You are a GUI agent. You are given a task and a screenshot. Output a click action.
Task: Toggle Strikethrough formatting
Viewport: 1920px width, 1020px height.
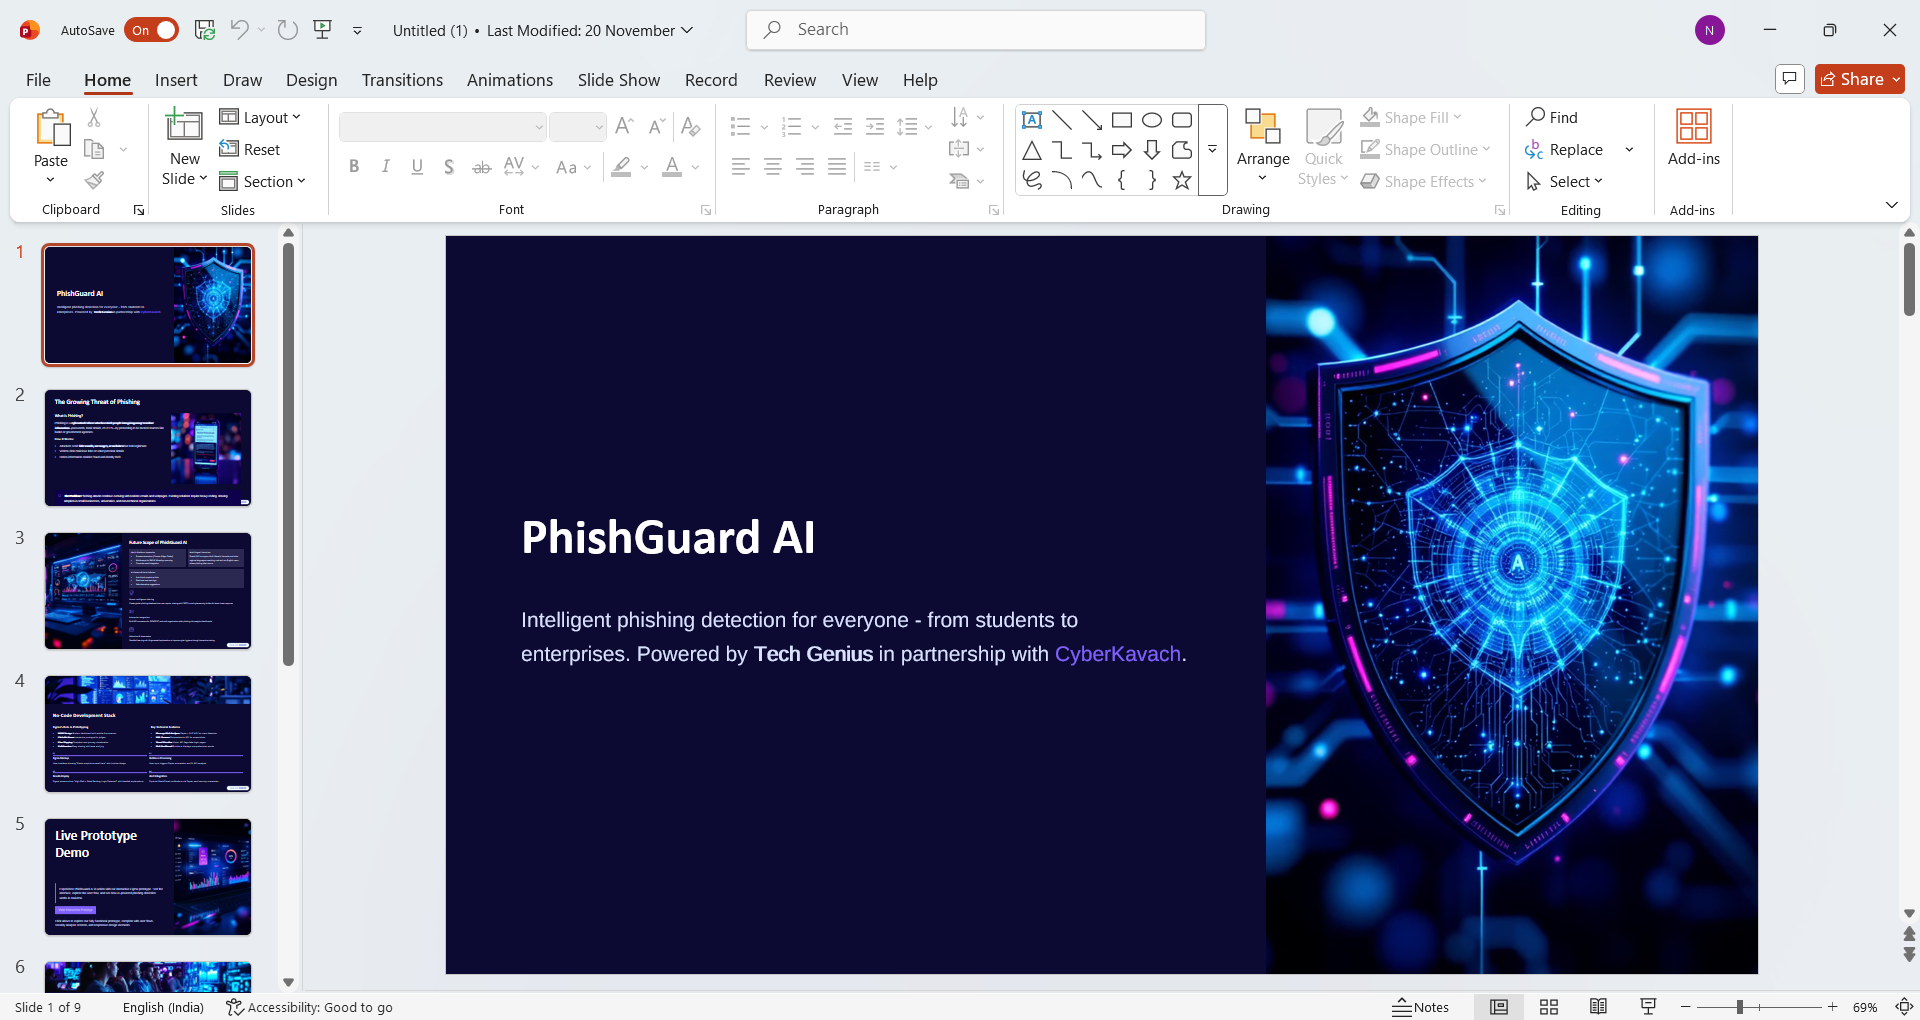click(481, 167)
